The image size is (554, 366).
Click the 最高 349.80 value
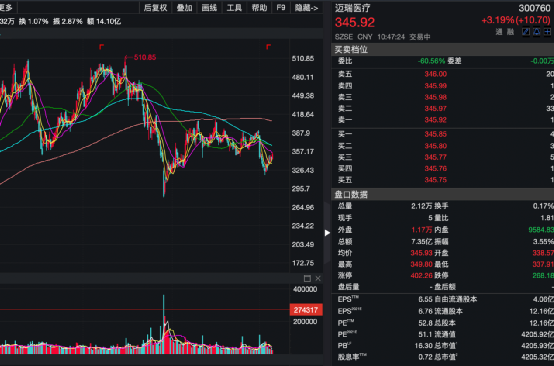[x=421, y=264]
